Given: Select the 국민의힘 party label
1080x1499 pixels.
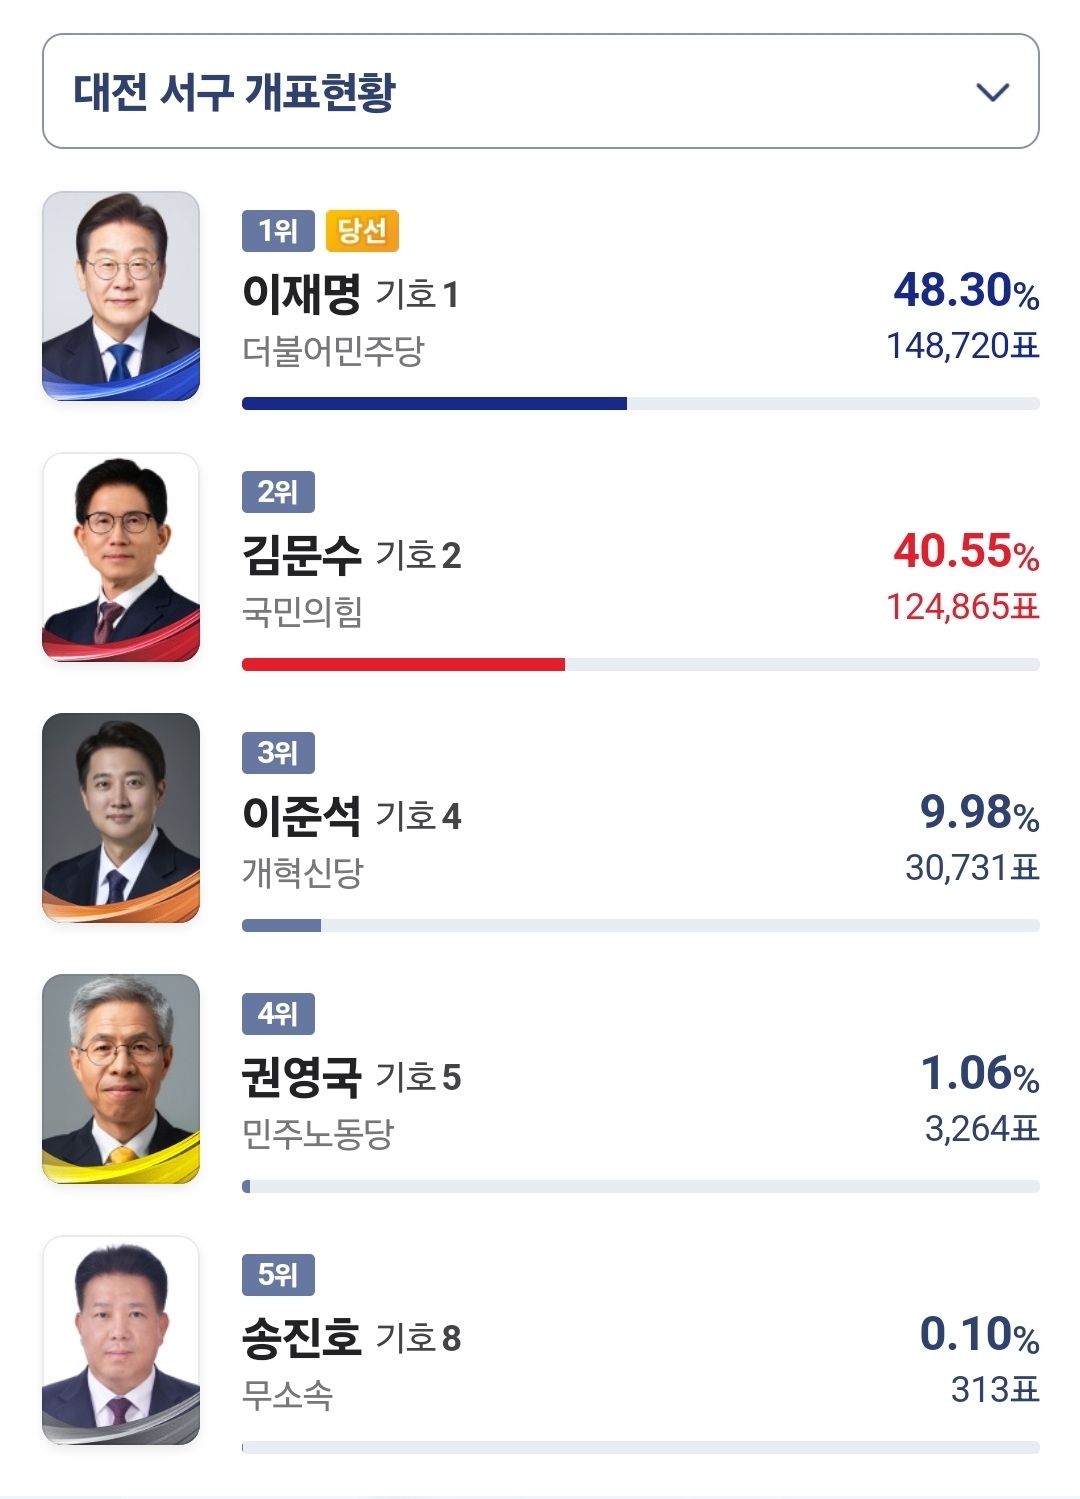Looking at the screenshot, I should [x=302, y=612].
